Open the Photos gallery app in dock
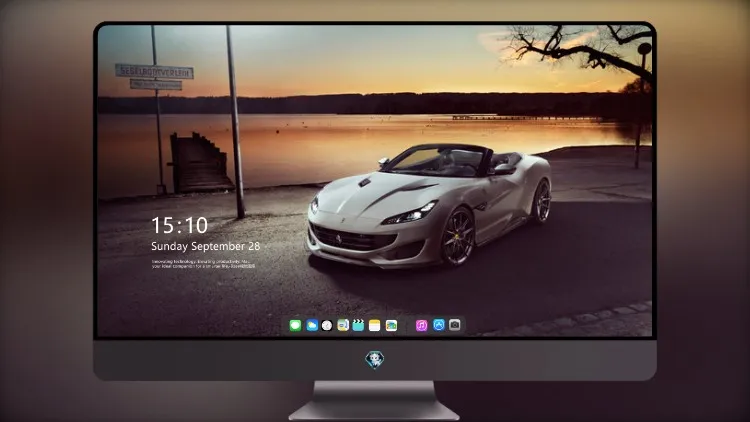 [391, 326]
